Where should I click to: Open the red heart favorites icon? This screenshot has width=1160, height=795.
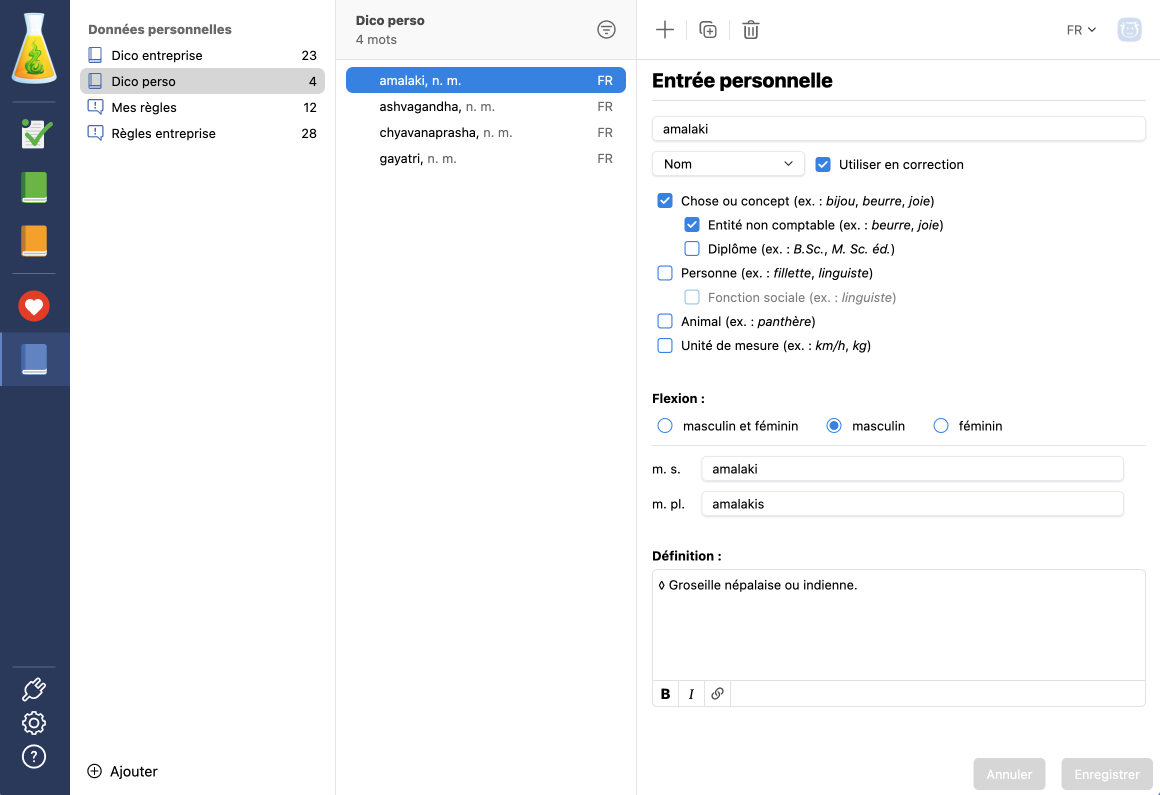coord(35,306)
